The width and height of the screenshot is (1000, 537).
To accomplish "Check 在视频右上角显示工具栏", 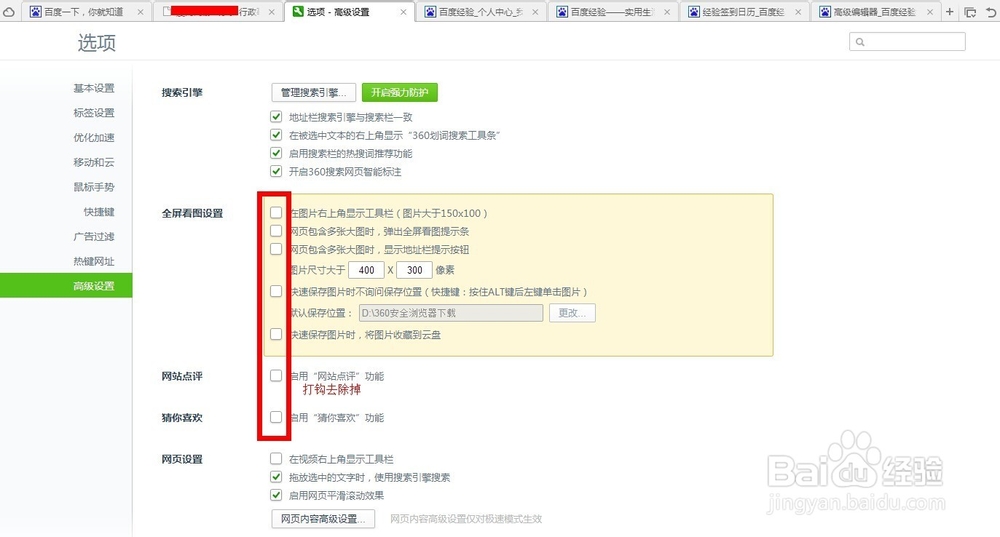I will point(276,459).
